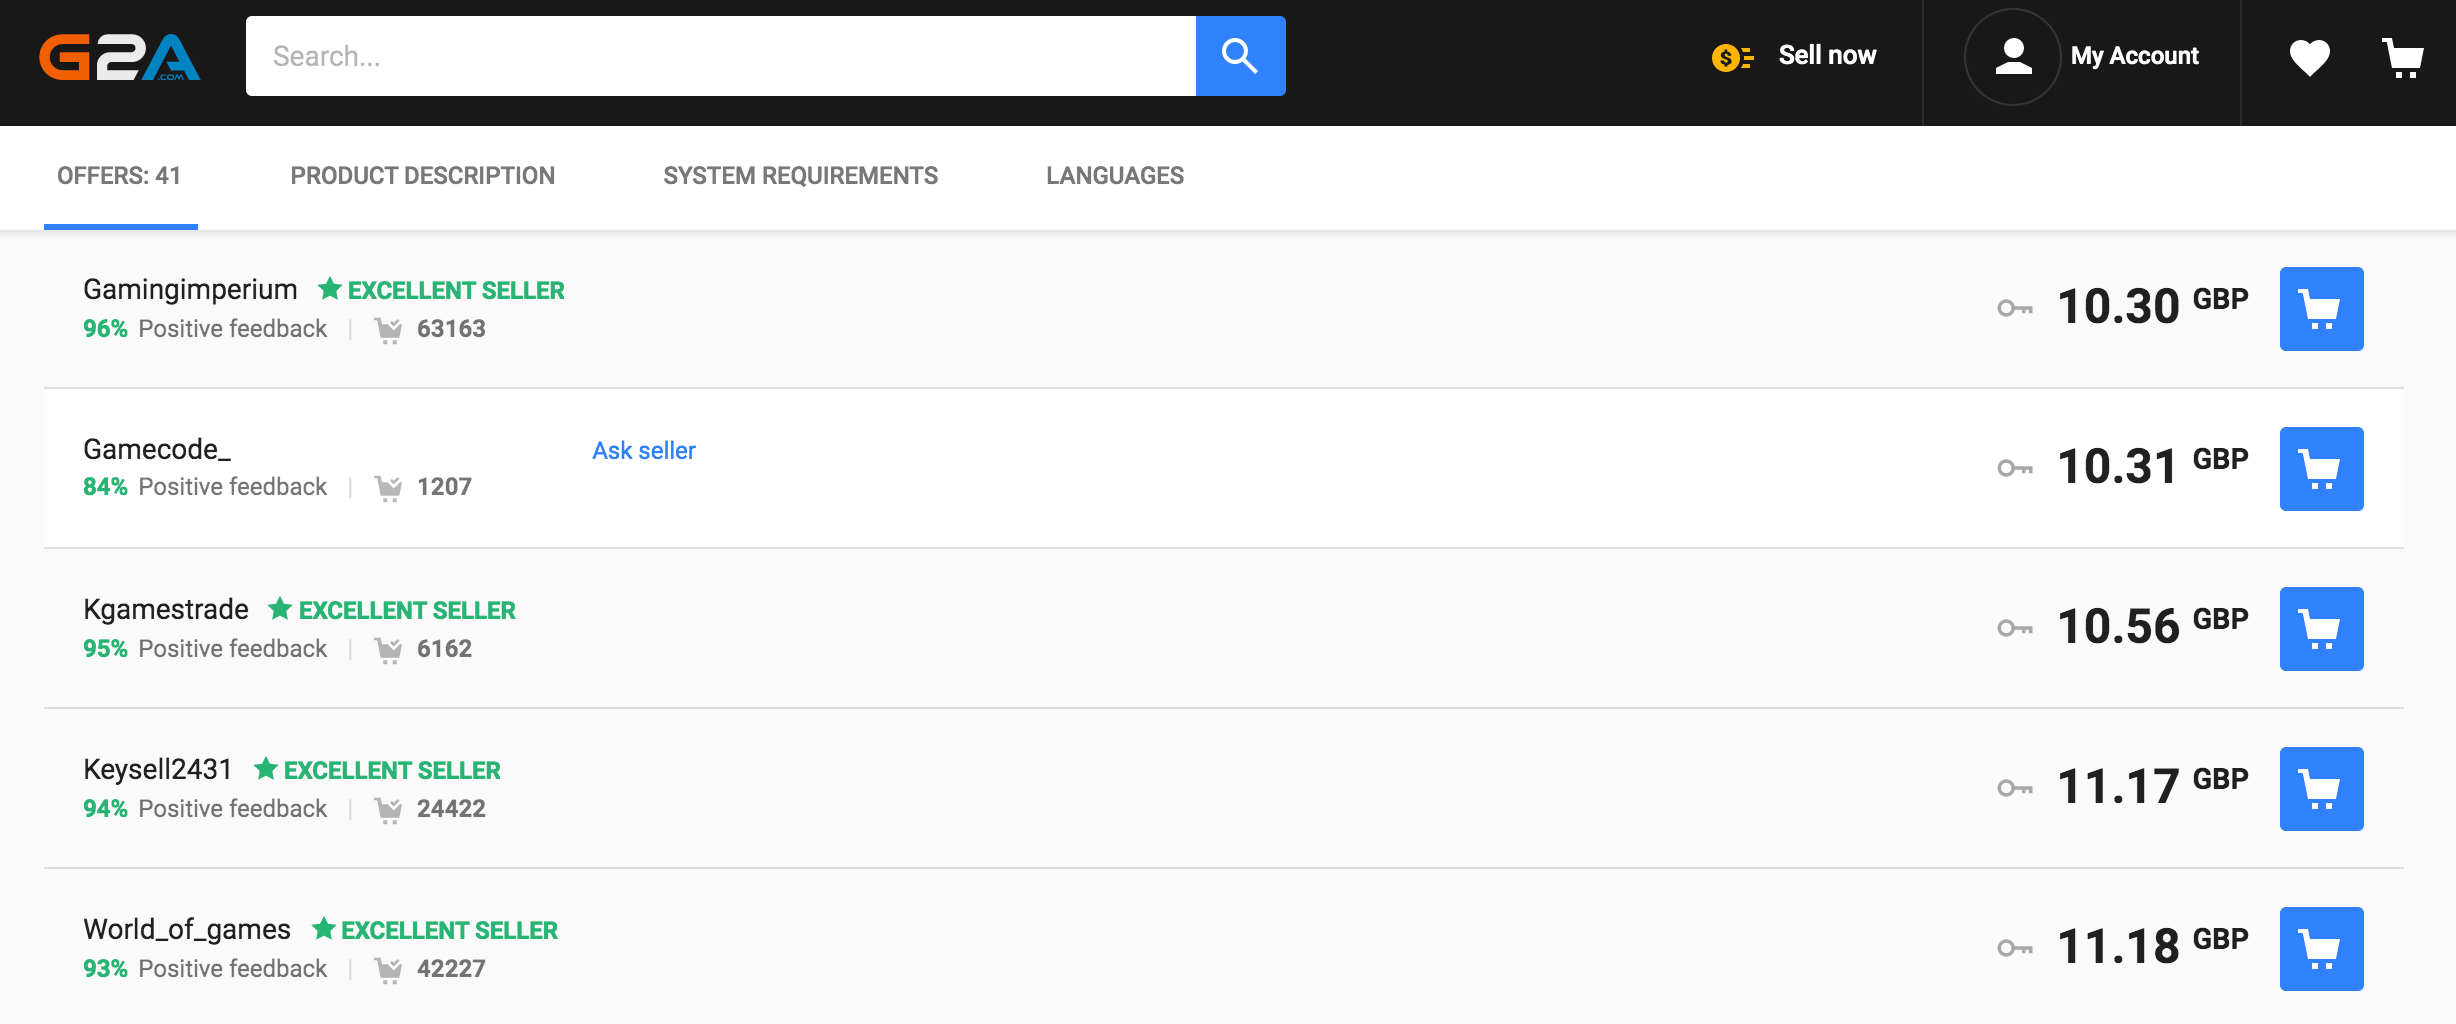
Task: Click sales cart icon next to 63163
Action: point(388,330)
